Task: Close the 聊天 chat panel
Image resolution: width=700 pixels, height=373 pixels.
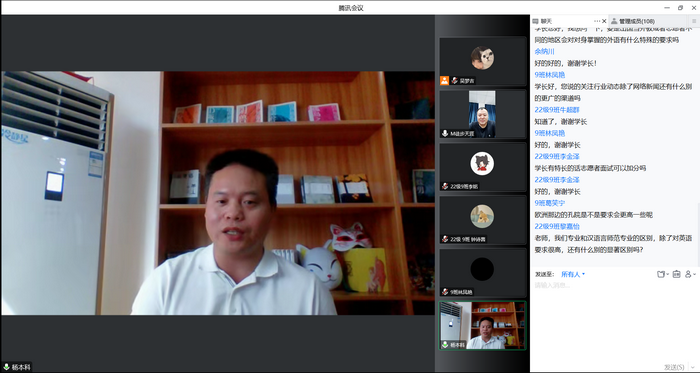Action: coord(604,21)
